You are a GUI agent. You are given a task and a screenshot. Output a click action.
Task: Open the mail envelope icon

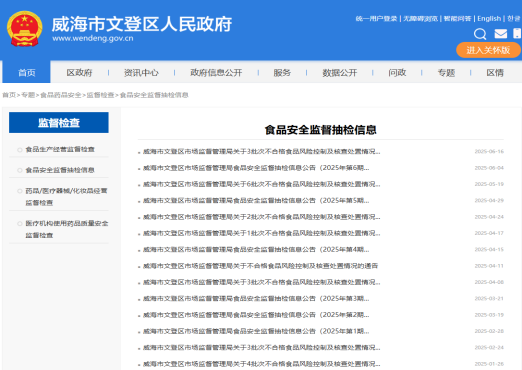500,34
